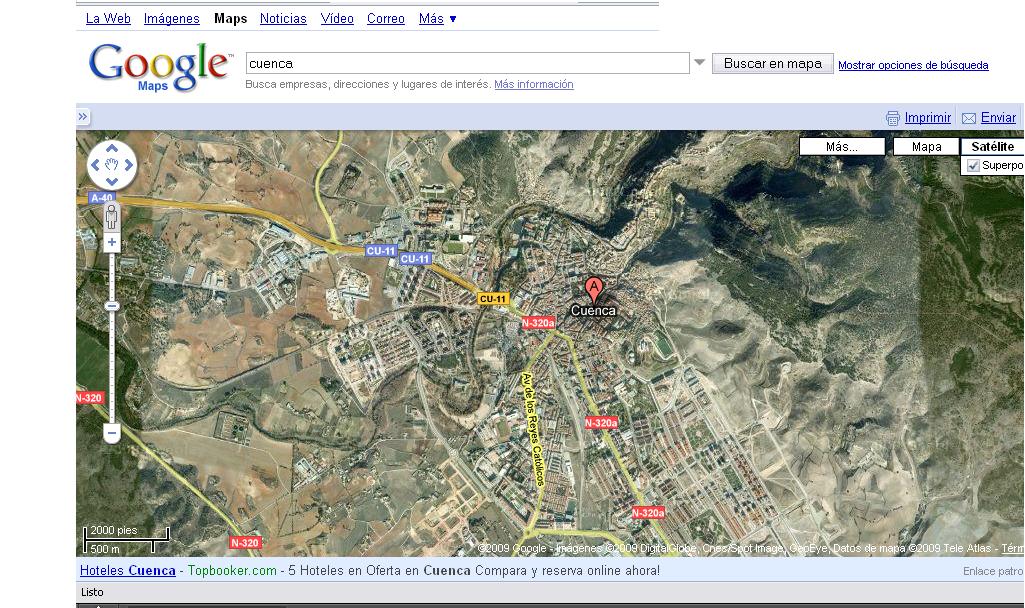Zoom in with the plus button
This screenshot has width=1025, height=608.
[x=112, y=242]
